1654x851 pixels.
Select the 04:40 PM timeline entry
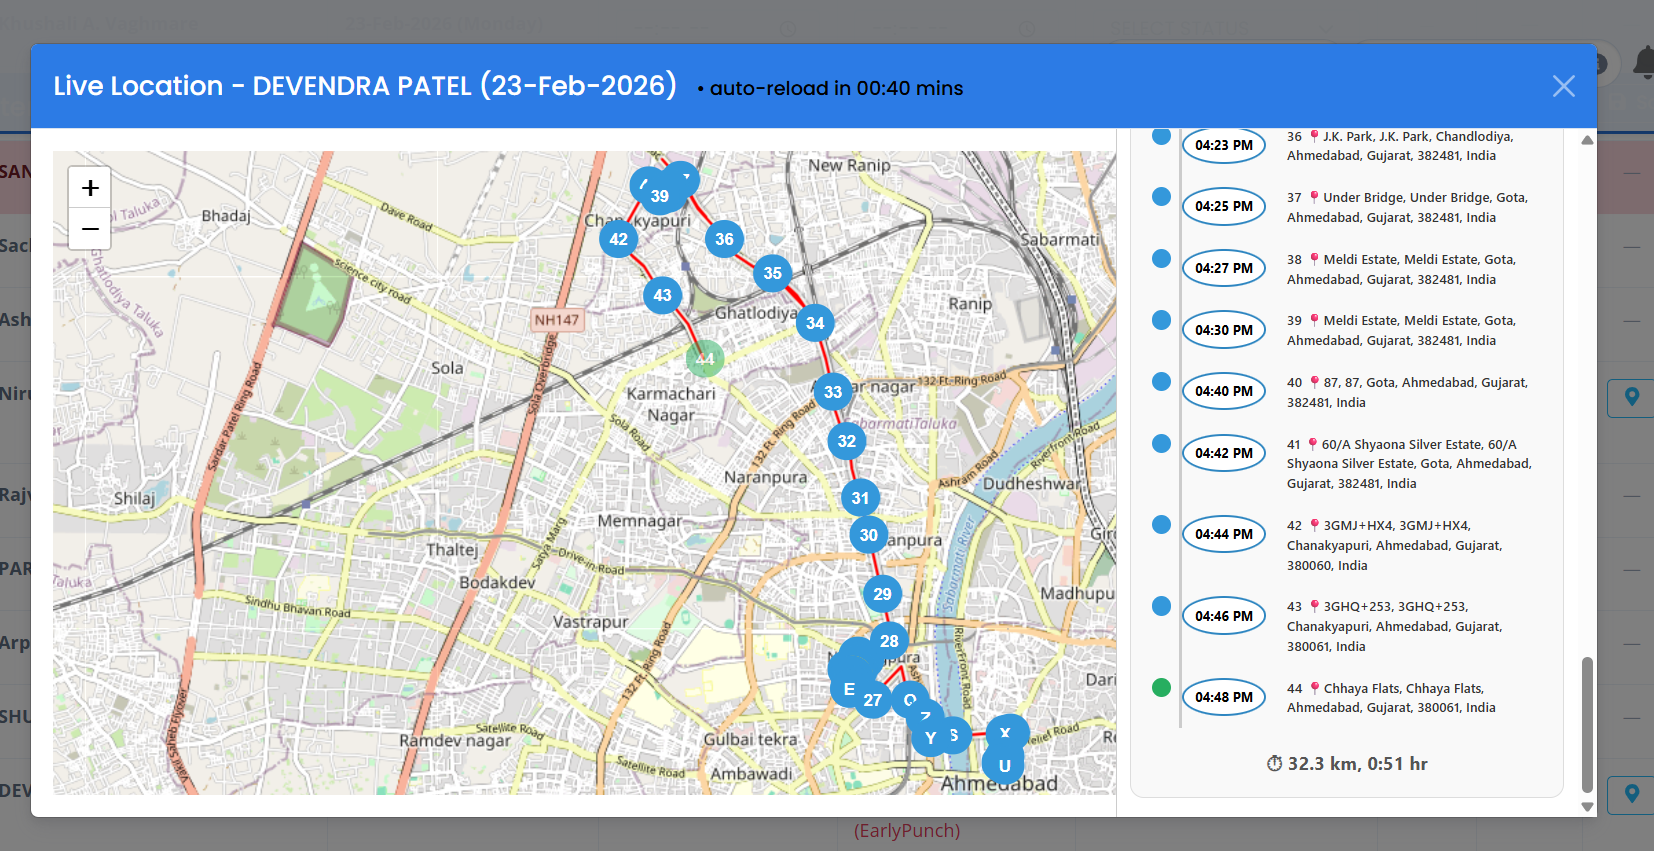point(1223,391)
